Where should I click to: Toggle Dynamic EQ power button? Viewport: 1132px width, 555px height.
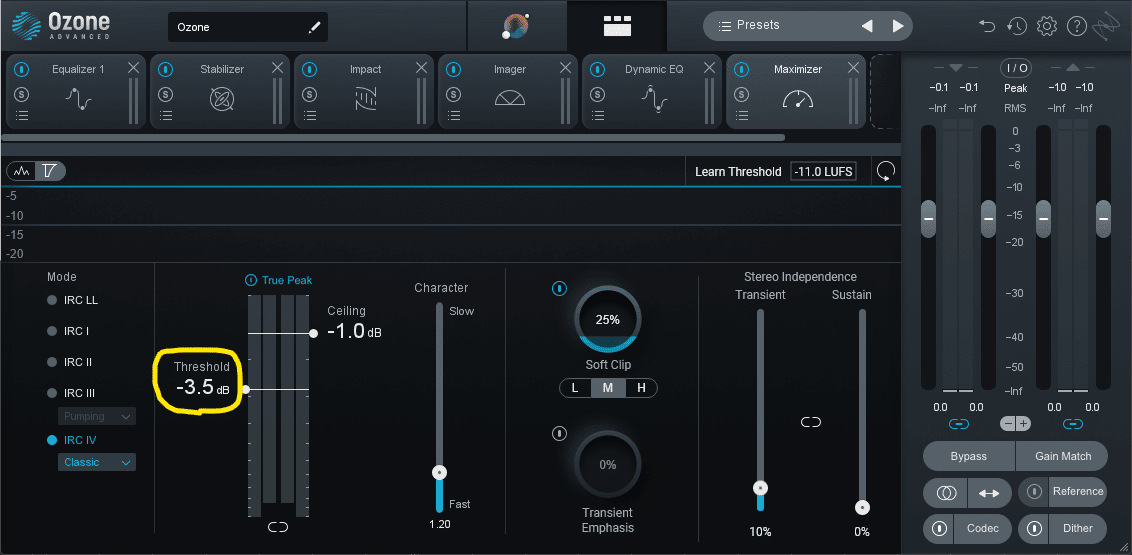(x=598, y=69)
